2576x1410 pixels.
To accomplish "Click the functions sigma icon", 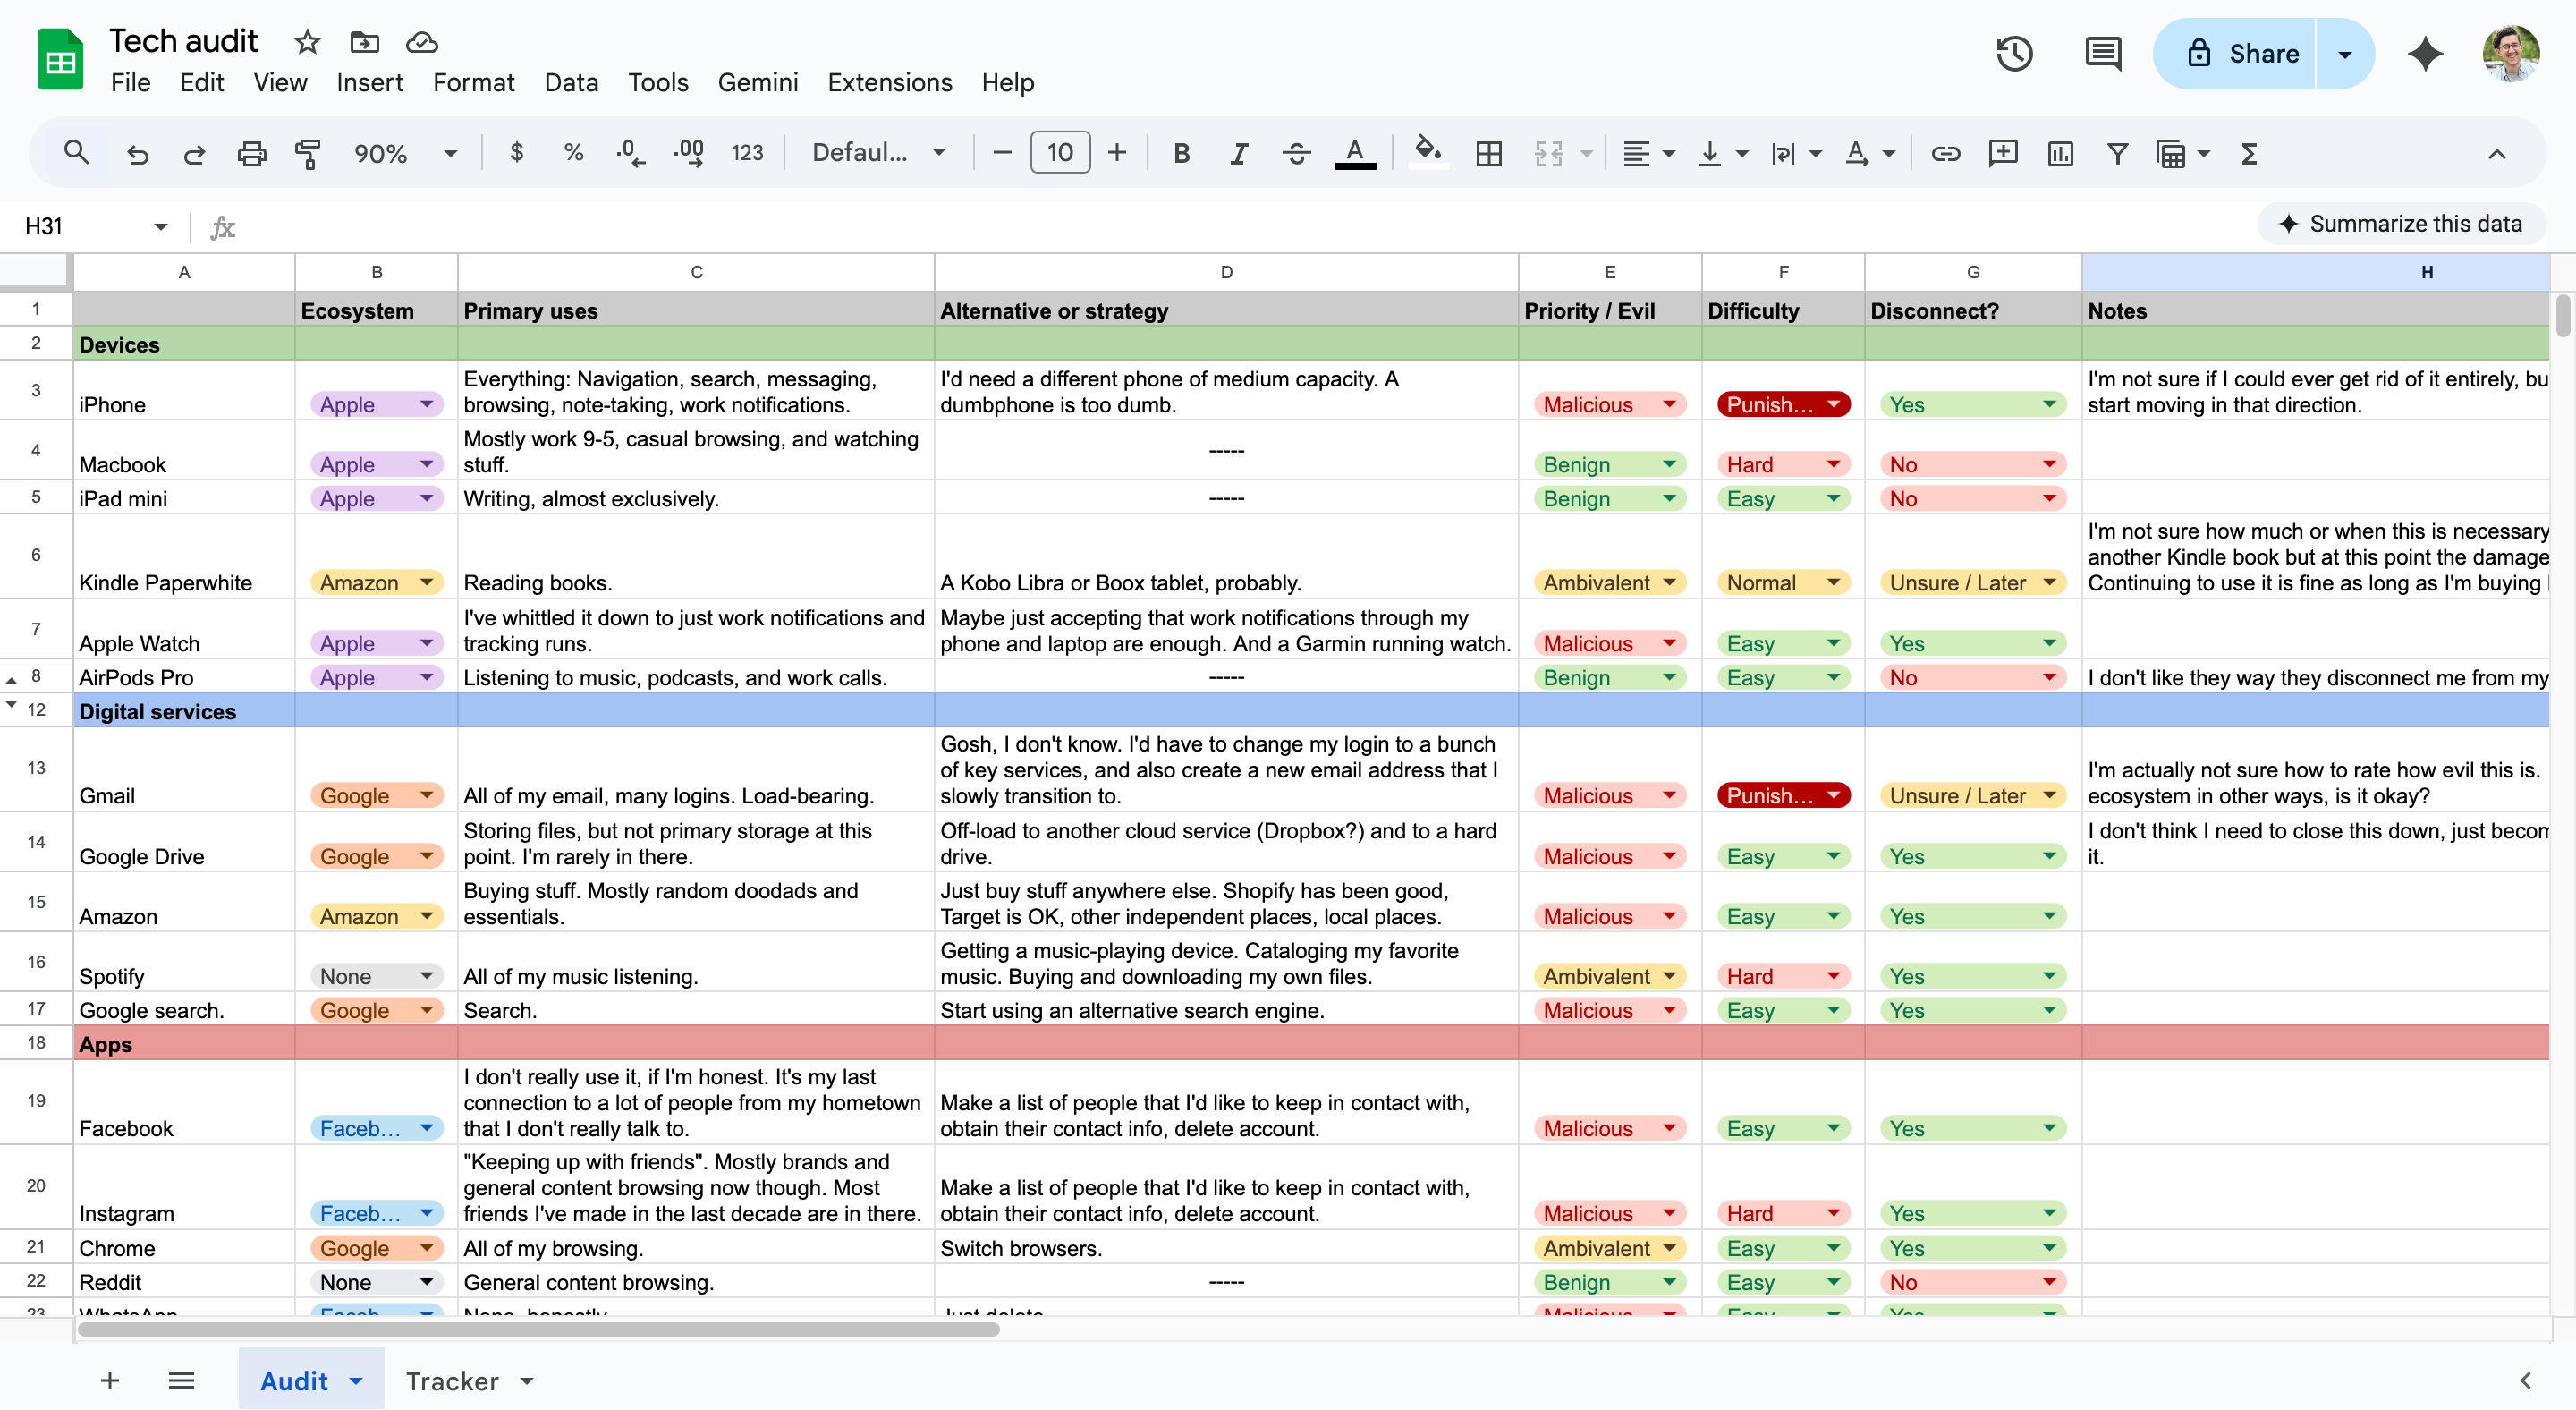I will click(x=2249, y=153).
